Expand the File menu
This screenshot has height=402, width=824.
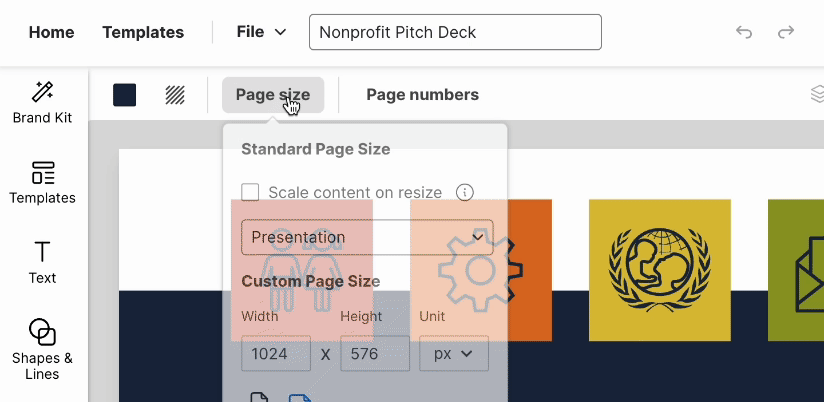click(x=261, y=32)
